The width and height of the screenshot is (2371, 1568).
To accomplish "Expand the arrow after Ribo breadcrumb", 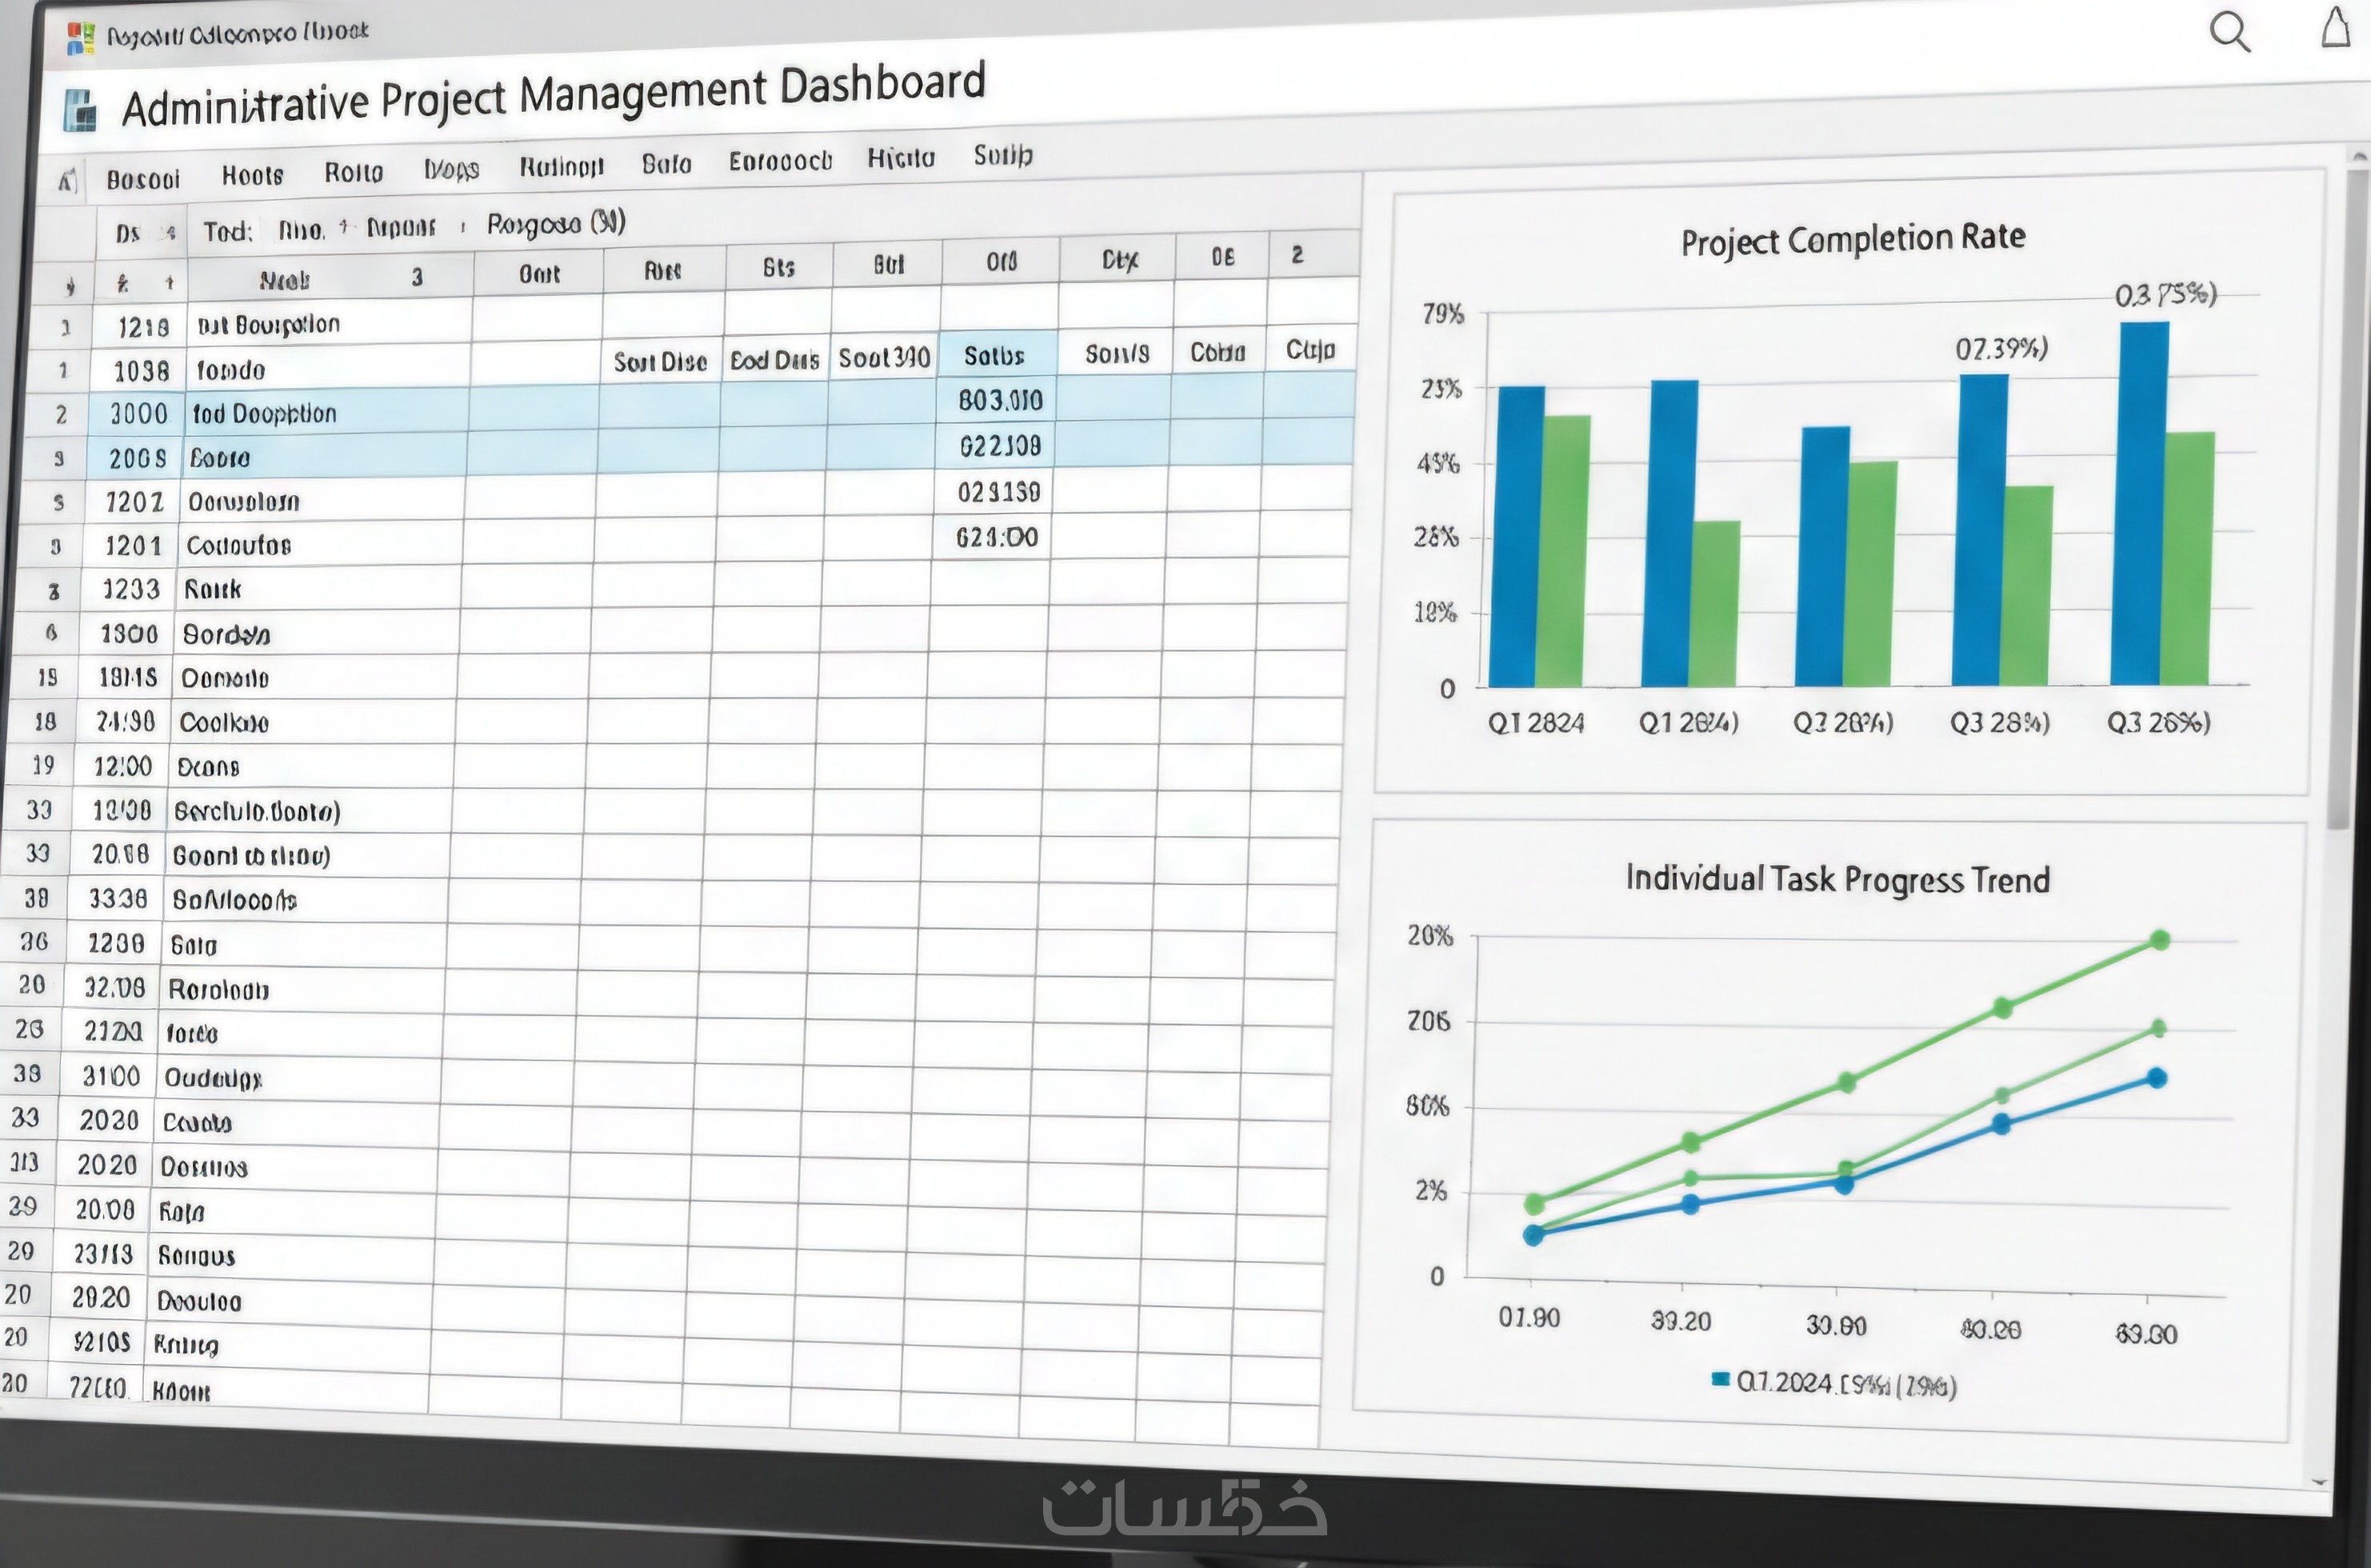I will (343, 227).
